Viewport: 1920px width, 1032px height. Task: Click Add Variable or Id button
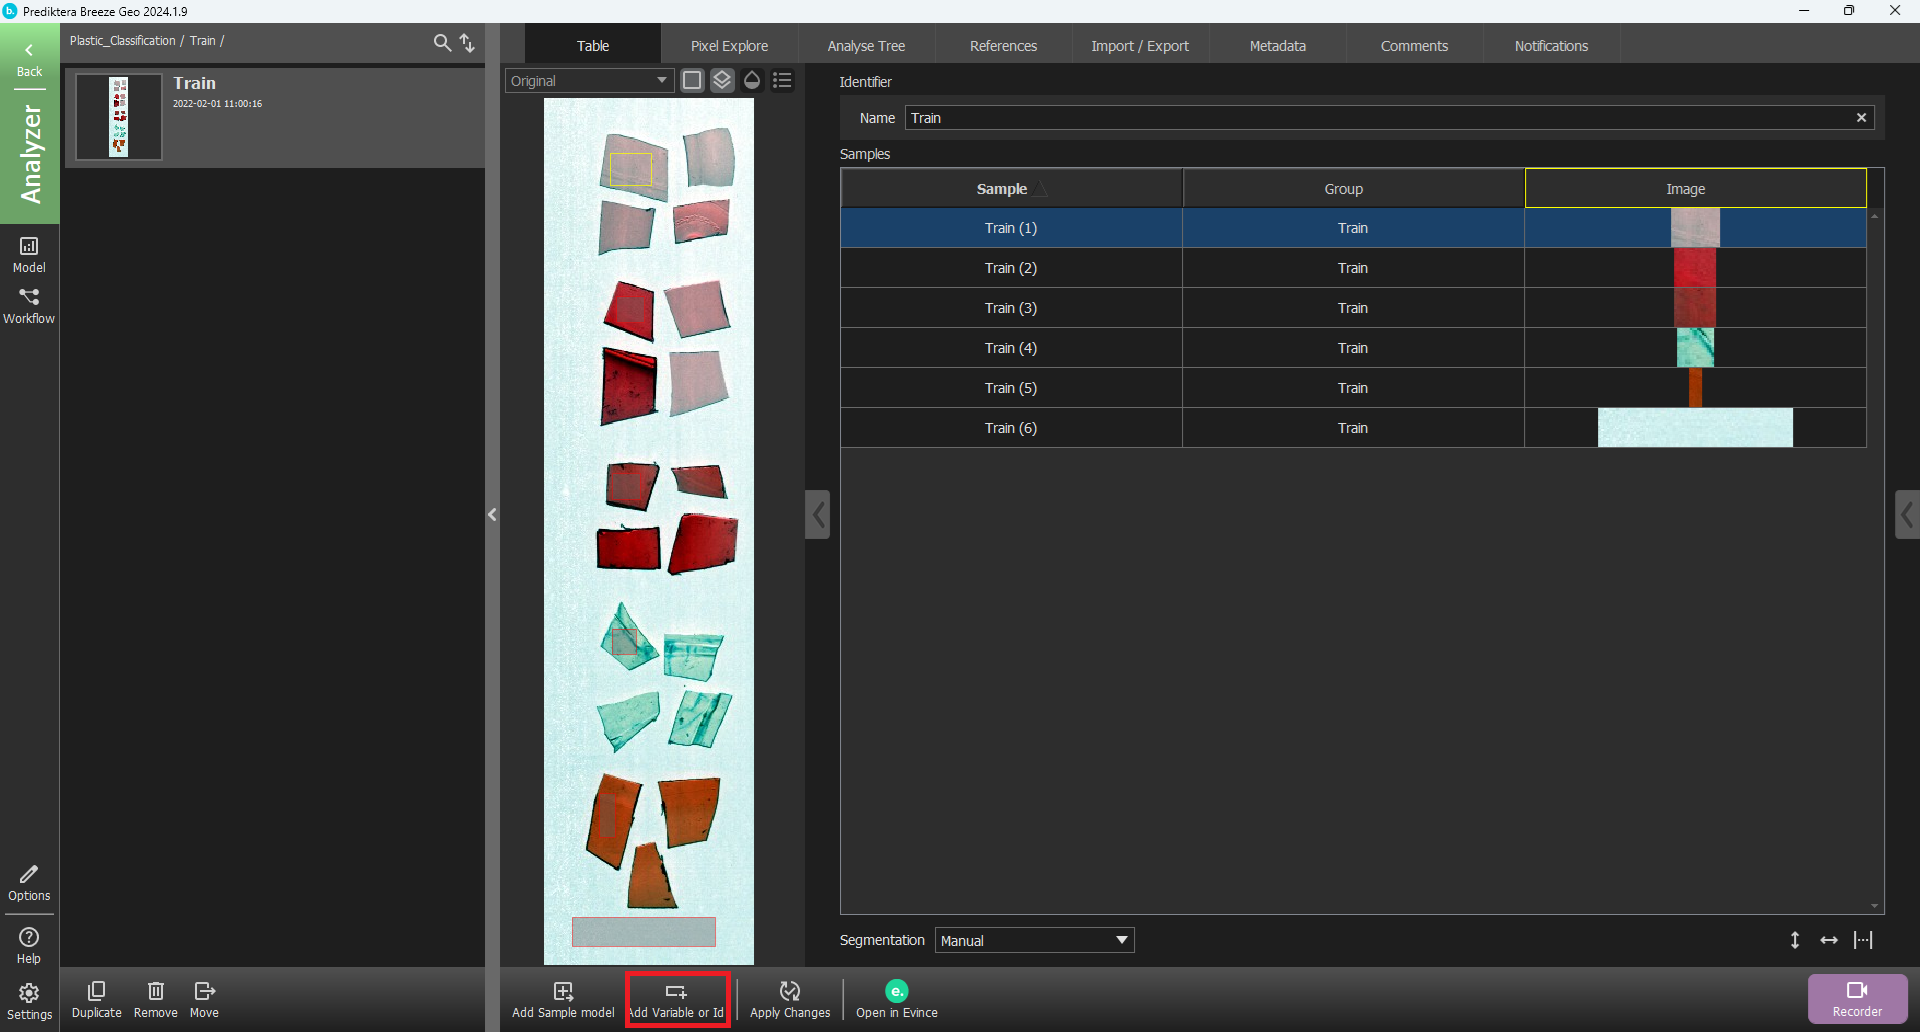[677, 999]
